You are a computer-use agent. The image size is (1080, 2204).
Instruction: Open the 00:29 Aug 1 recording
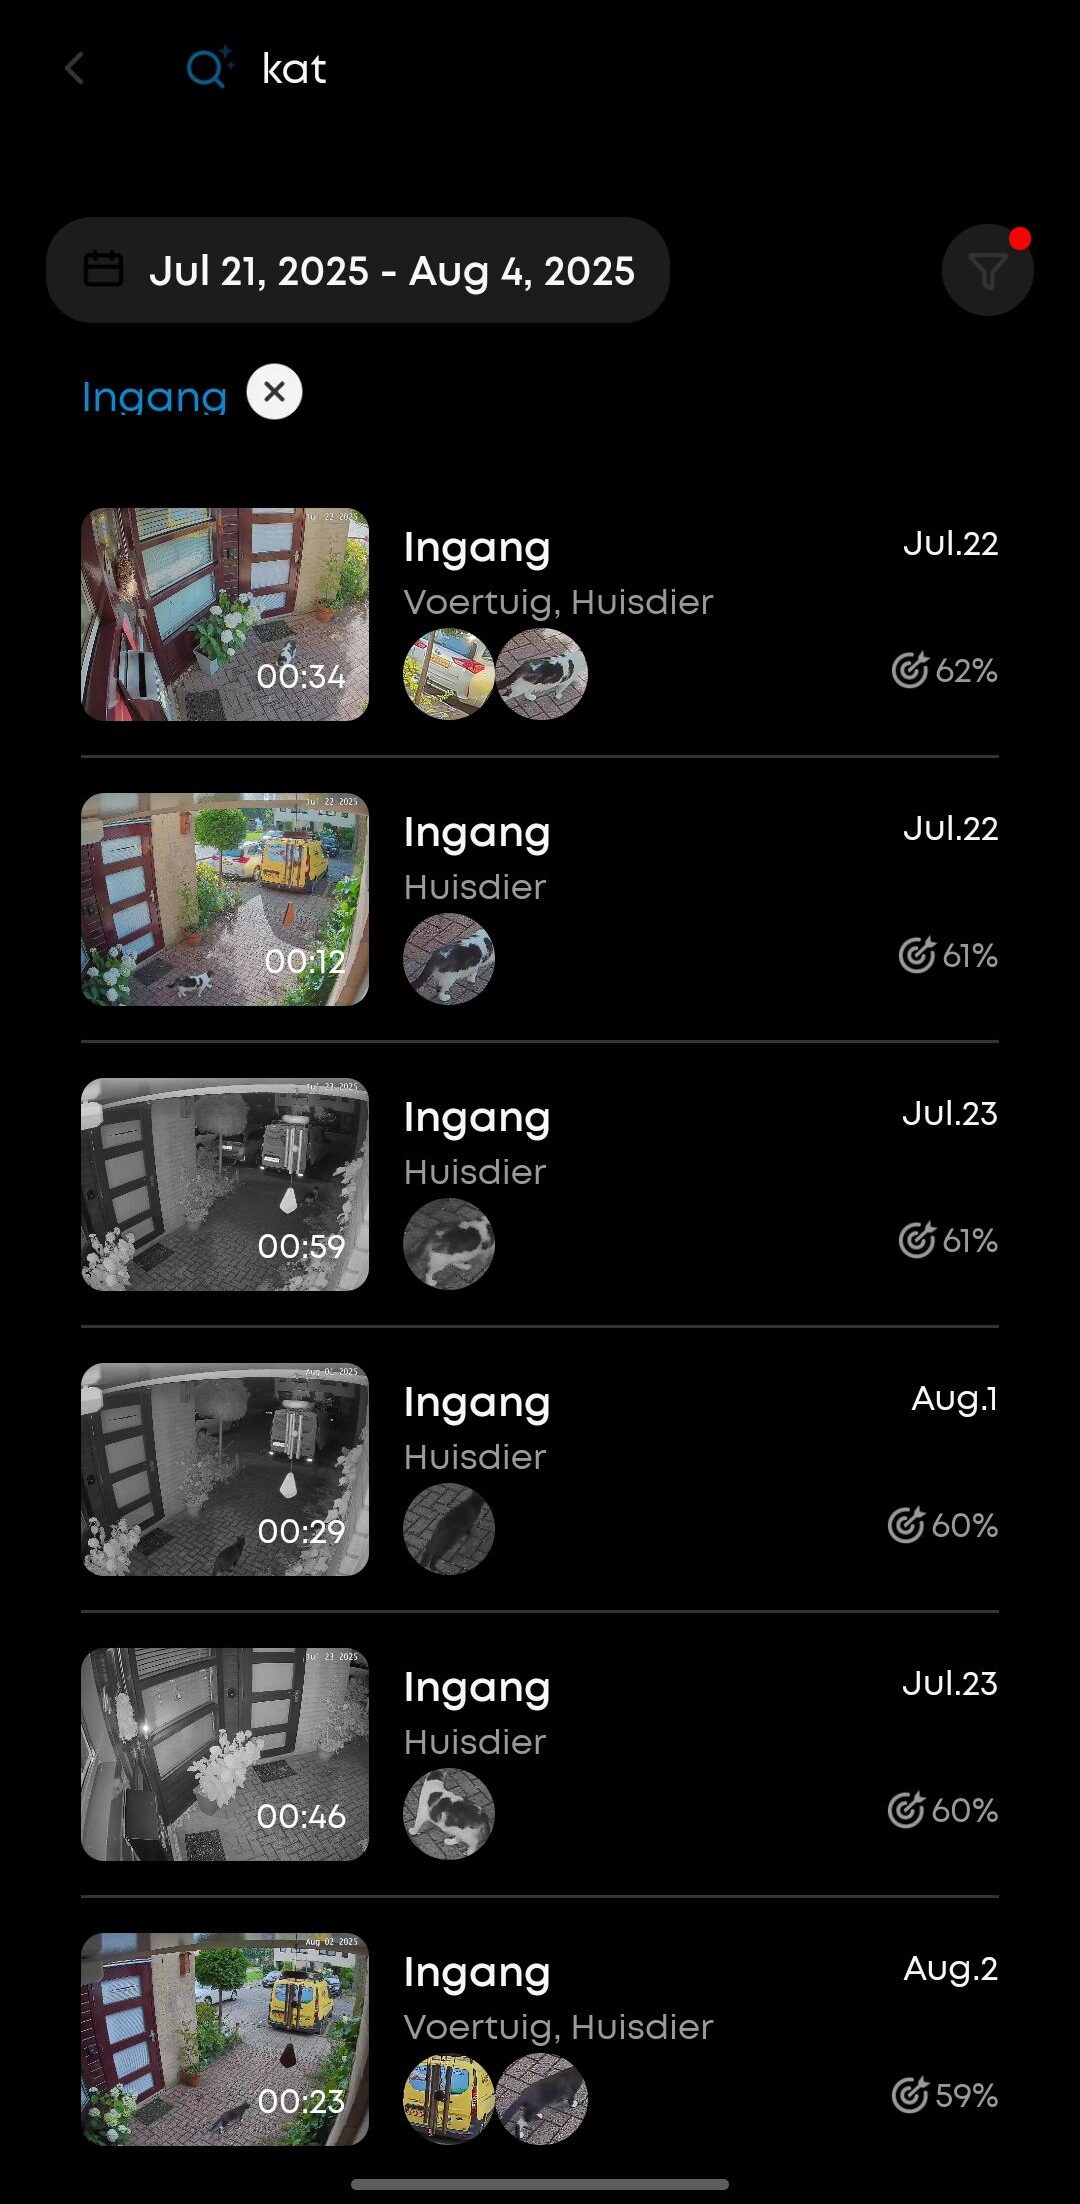225,1469
